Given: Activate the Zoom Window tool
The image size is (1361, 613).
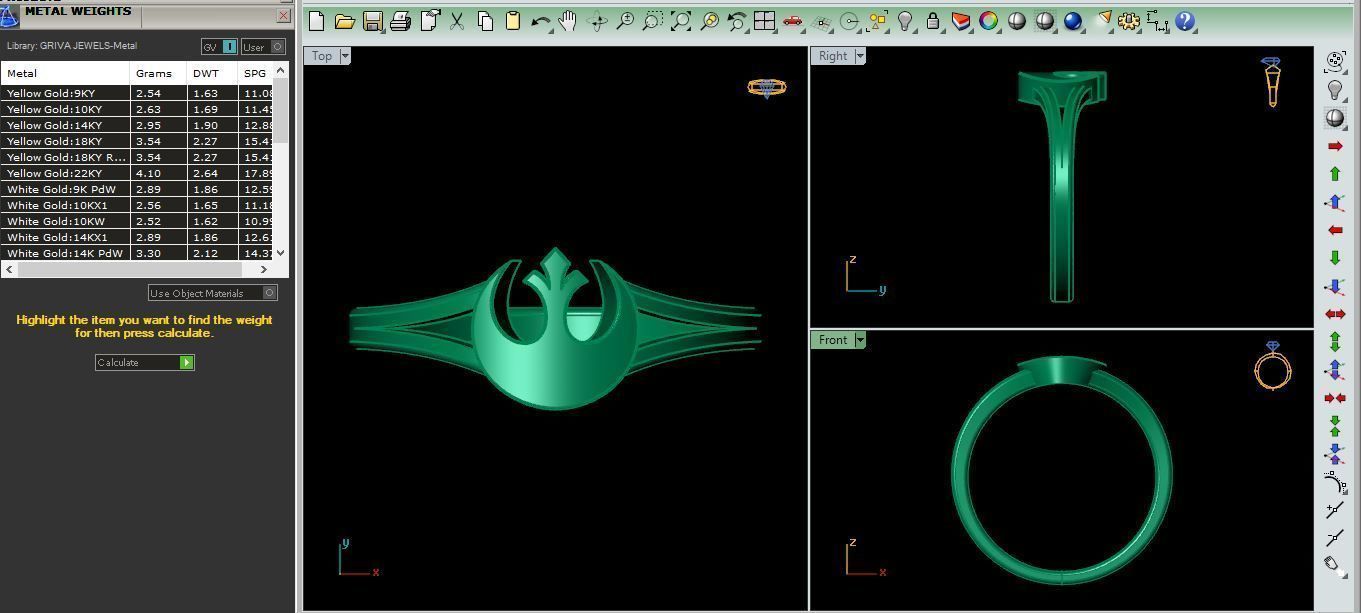Looking at the screenshot, I should coord(653,21).
